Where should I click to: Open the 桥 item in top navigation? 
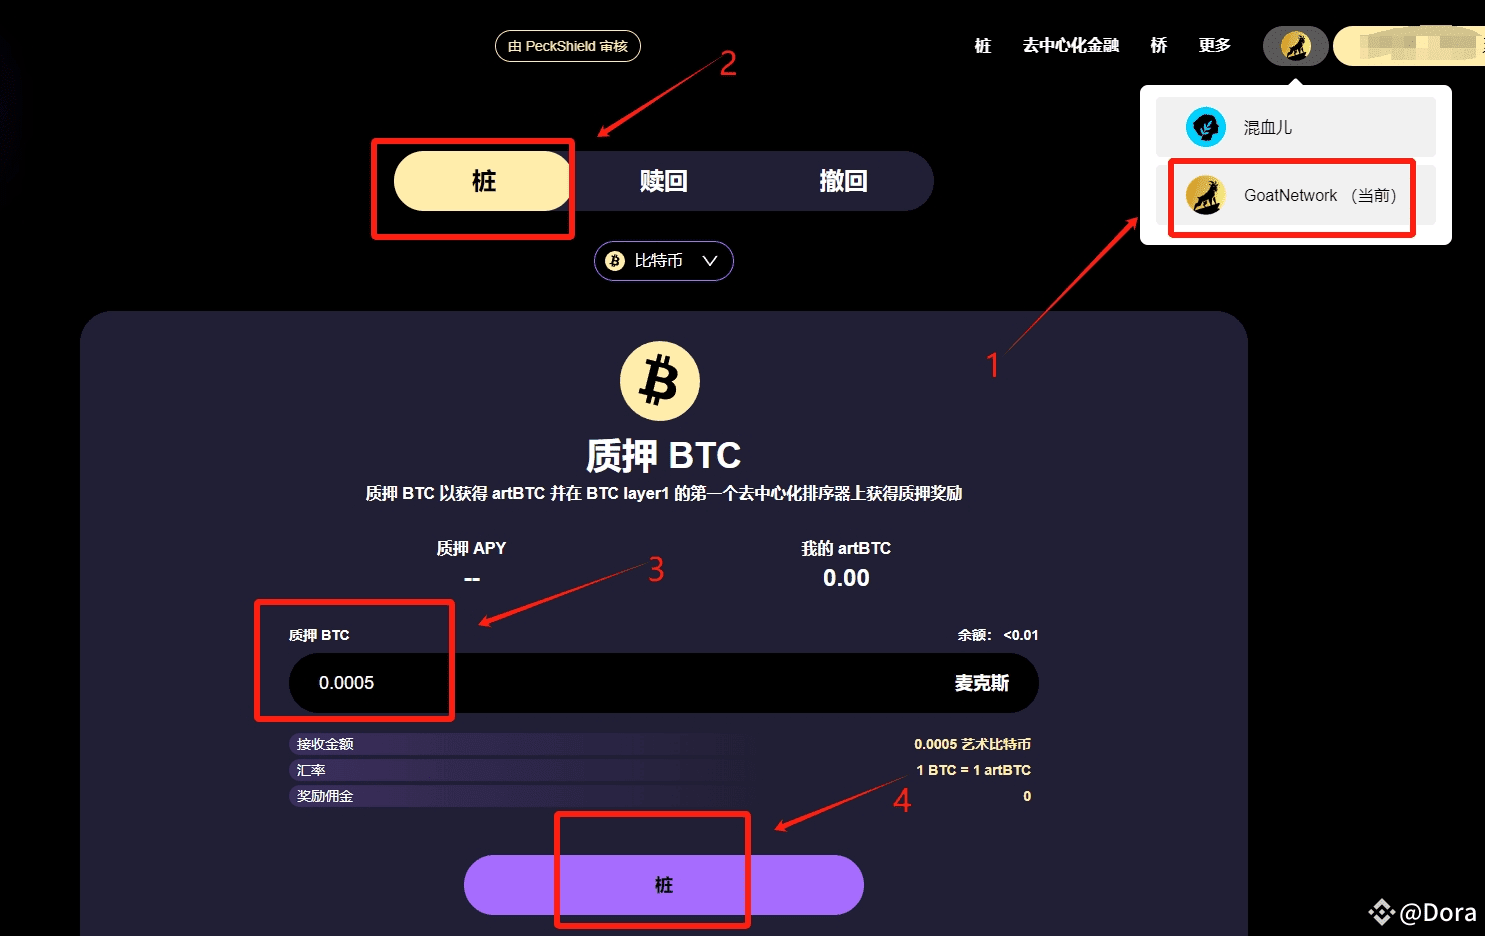(1159, 45)
